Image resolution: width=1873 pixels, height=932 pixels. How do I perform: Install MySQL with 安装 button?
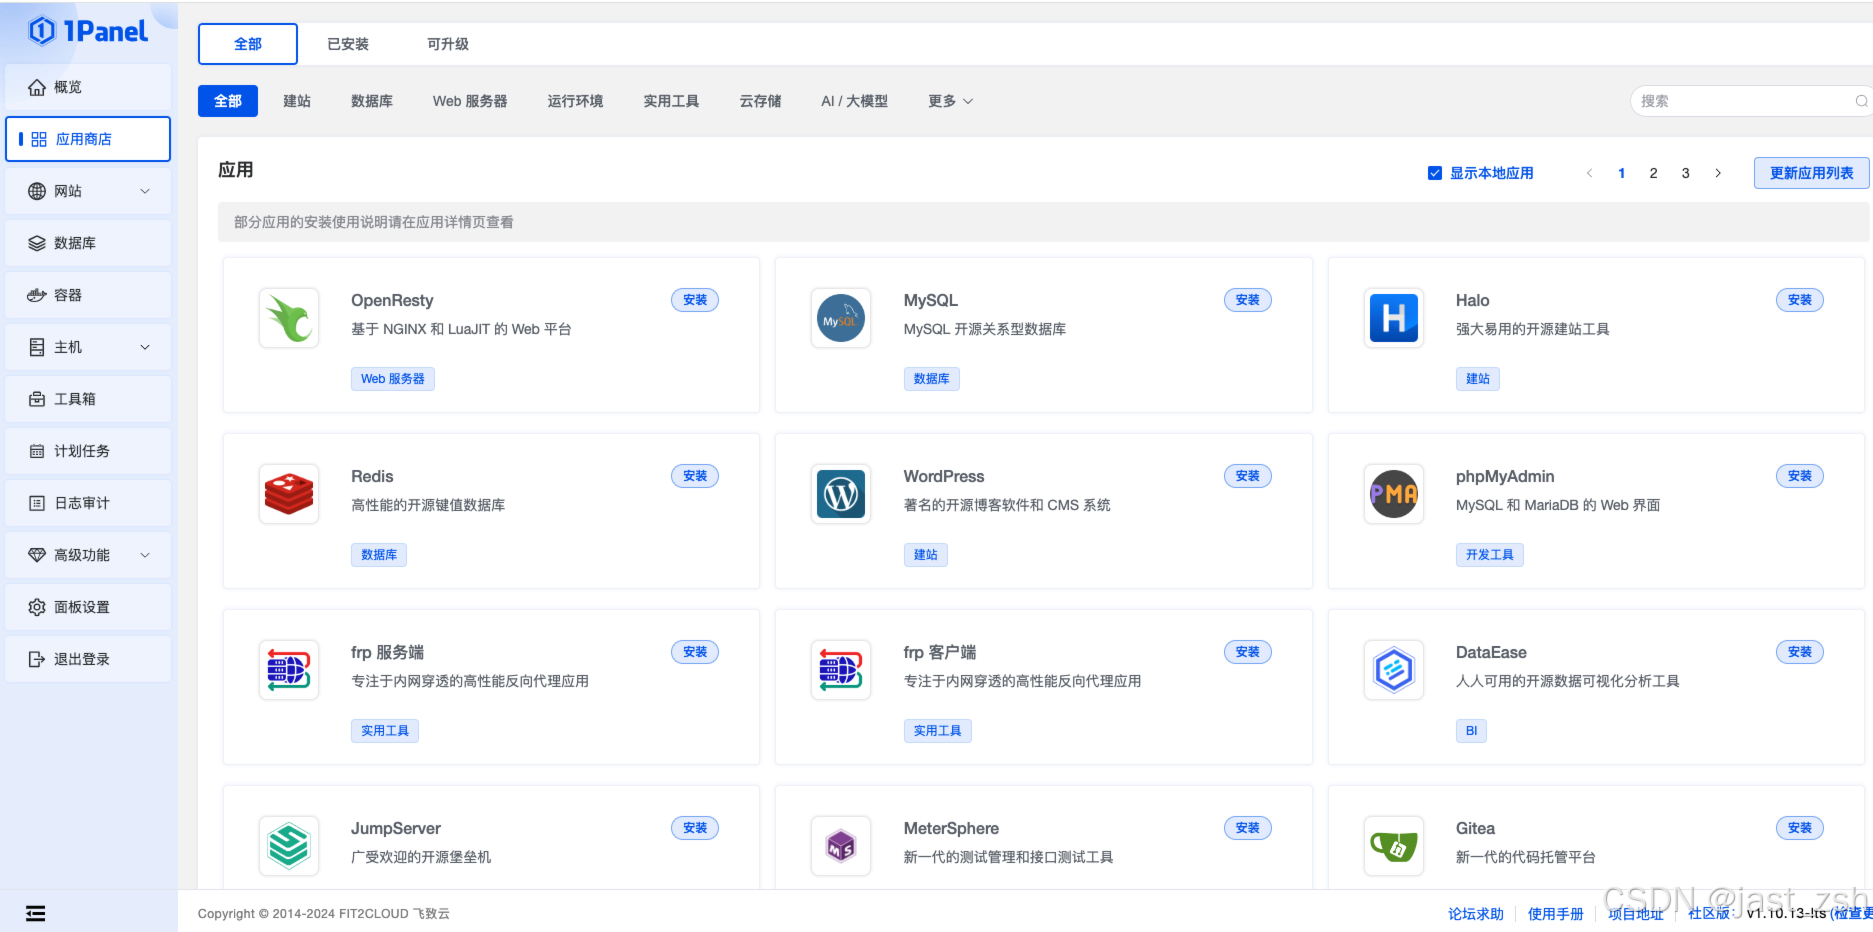[1248, 300]
